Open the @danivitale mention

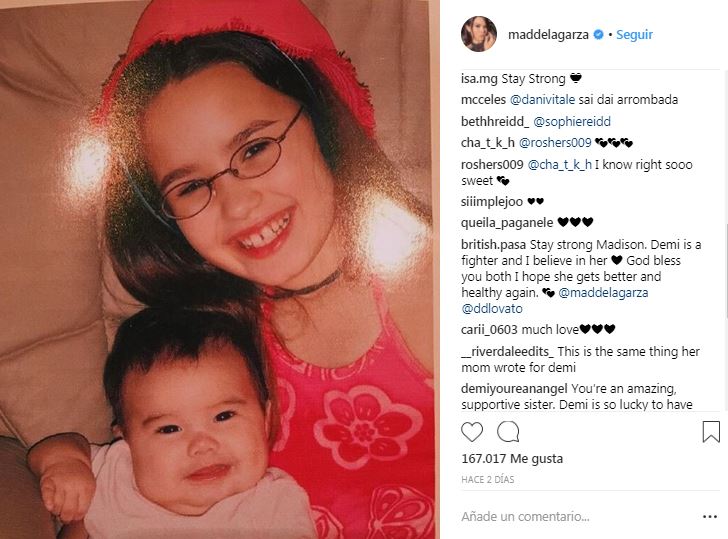tap(542, 99)
